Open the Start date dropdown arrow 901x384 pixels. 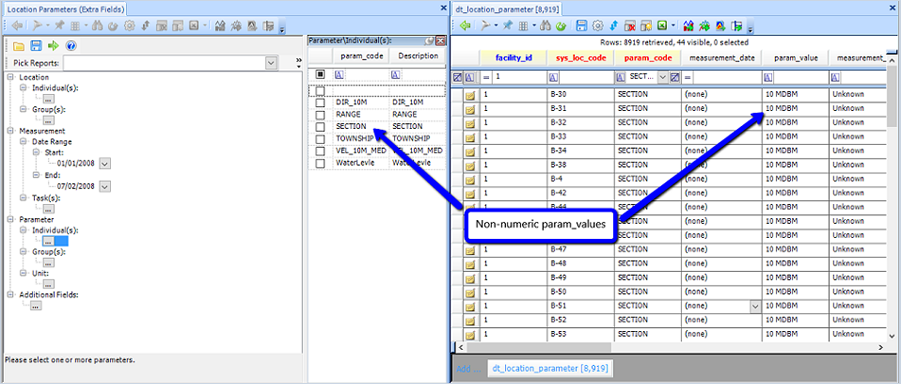coord(105,163)
